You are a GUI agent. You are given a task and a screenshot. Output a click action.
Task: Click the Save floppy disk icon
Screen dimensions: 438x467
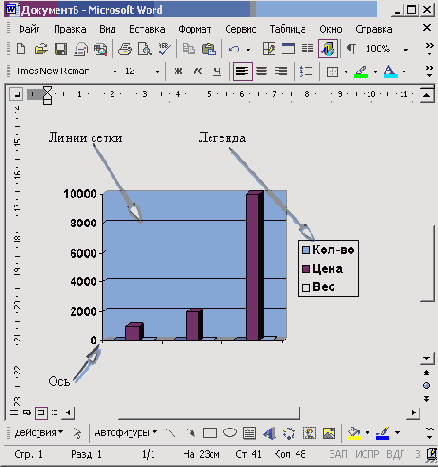click(61, 49)
